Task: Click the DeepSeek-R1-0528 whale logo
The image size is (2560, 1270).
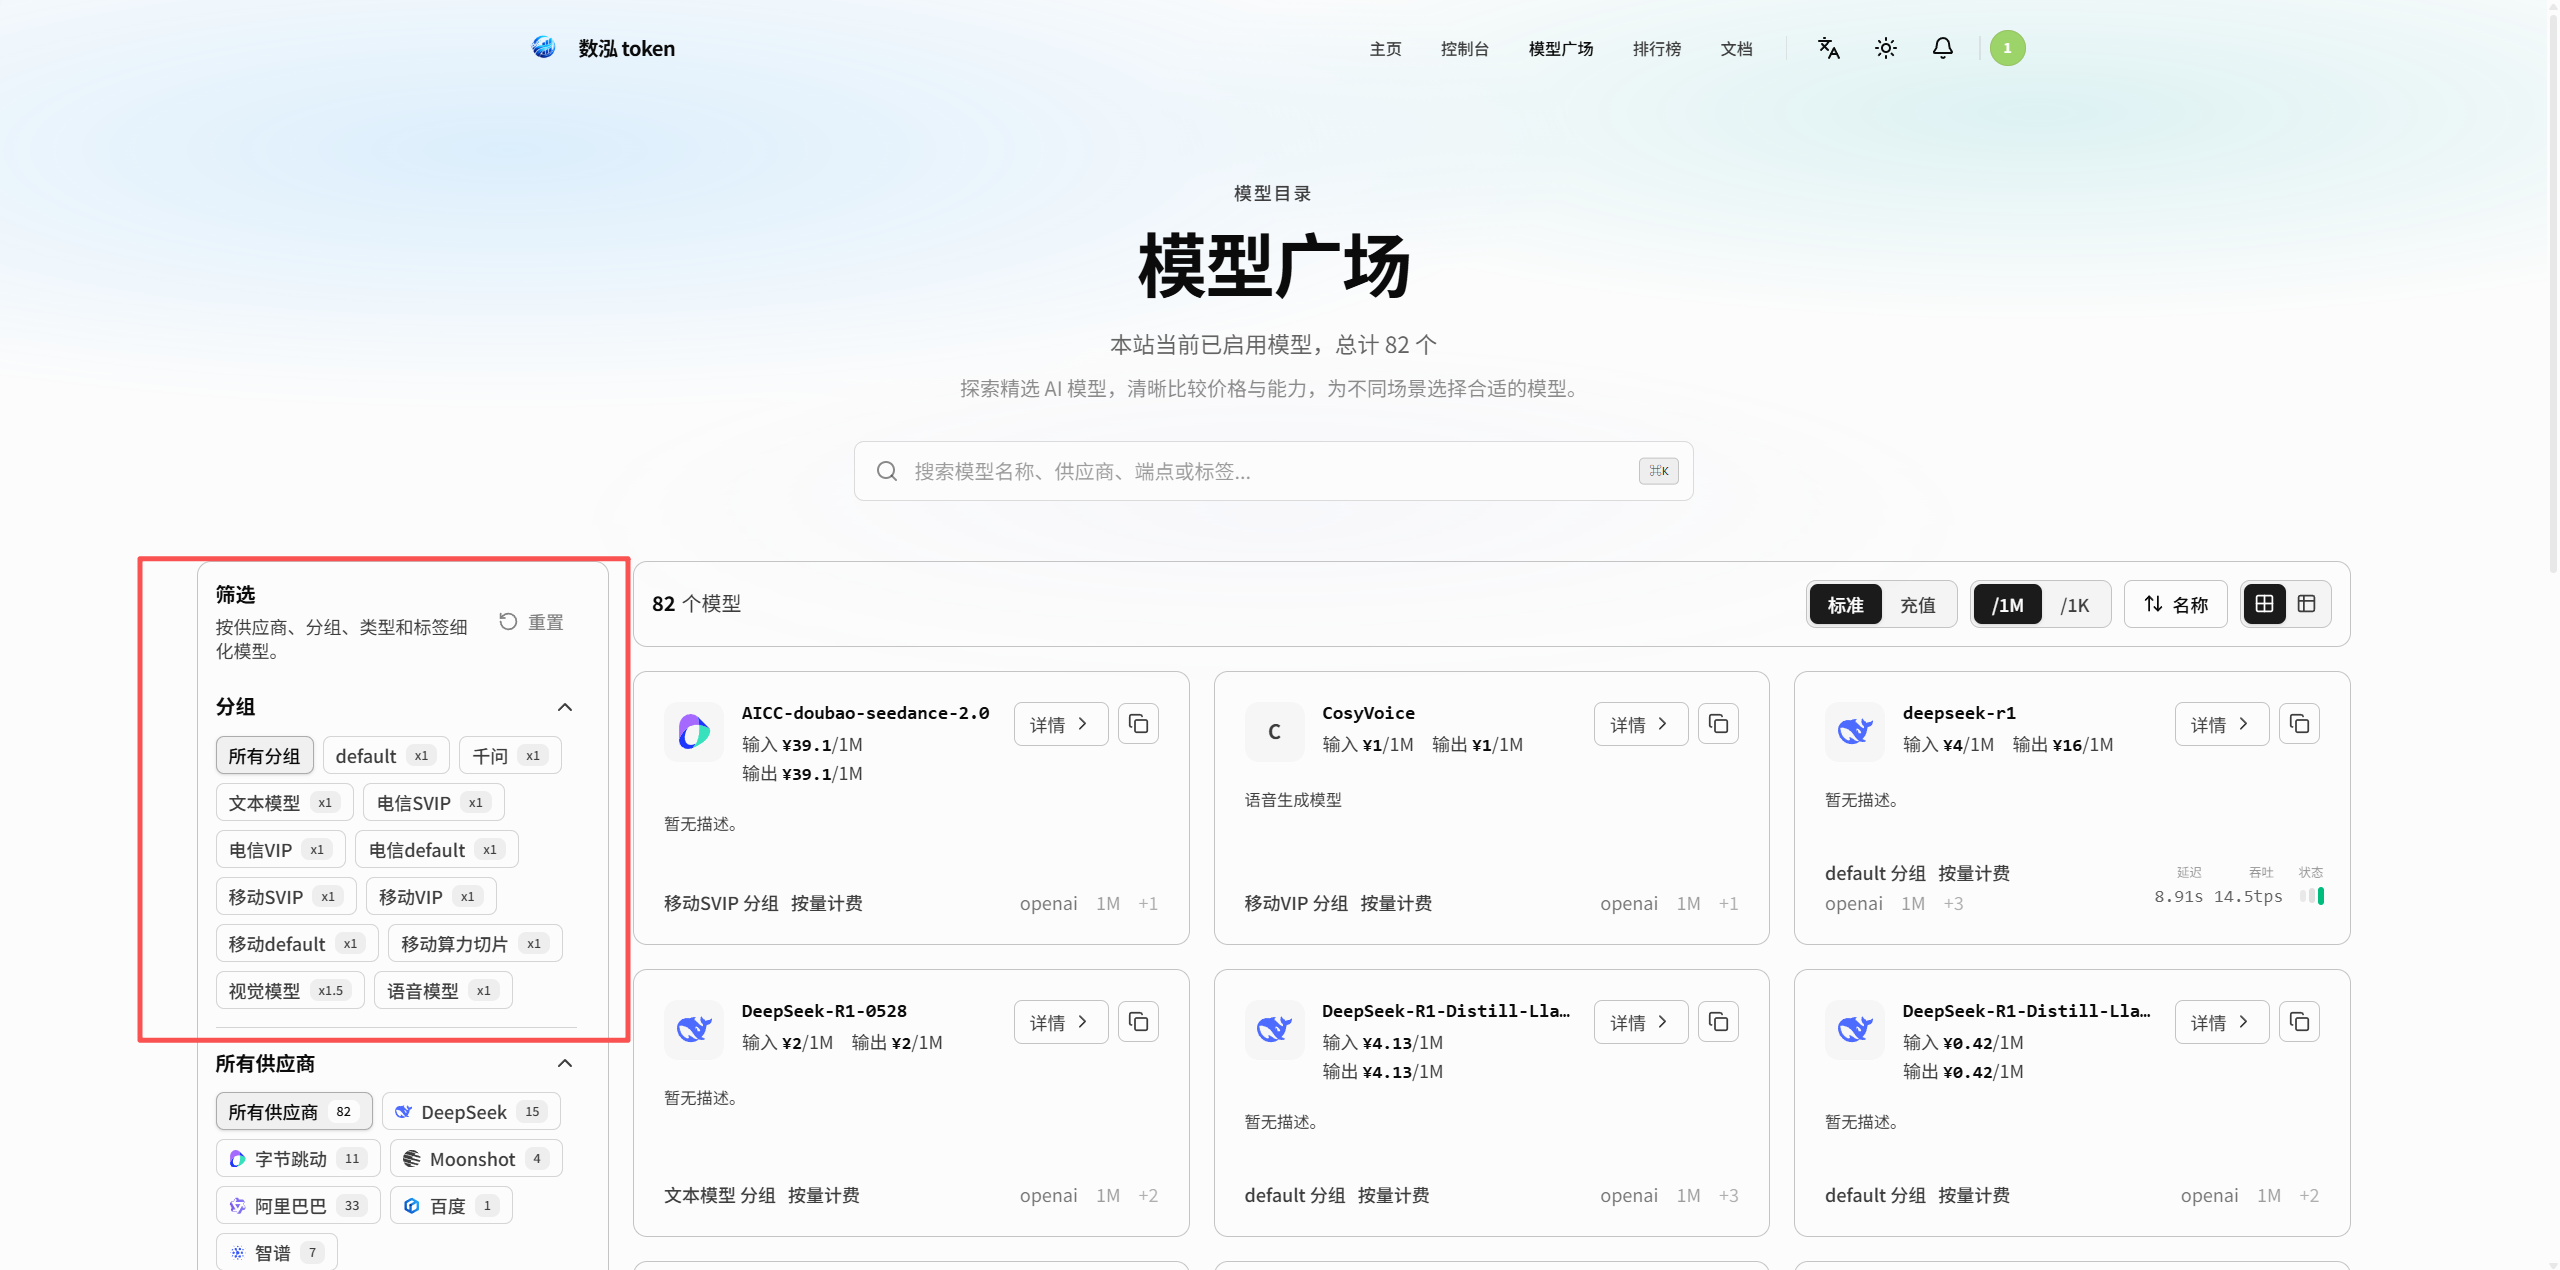Action: click(694, 1030)
